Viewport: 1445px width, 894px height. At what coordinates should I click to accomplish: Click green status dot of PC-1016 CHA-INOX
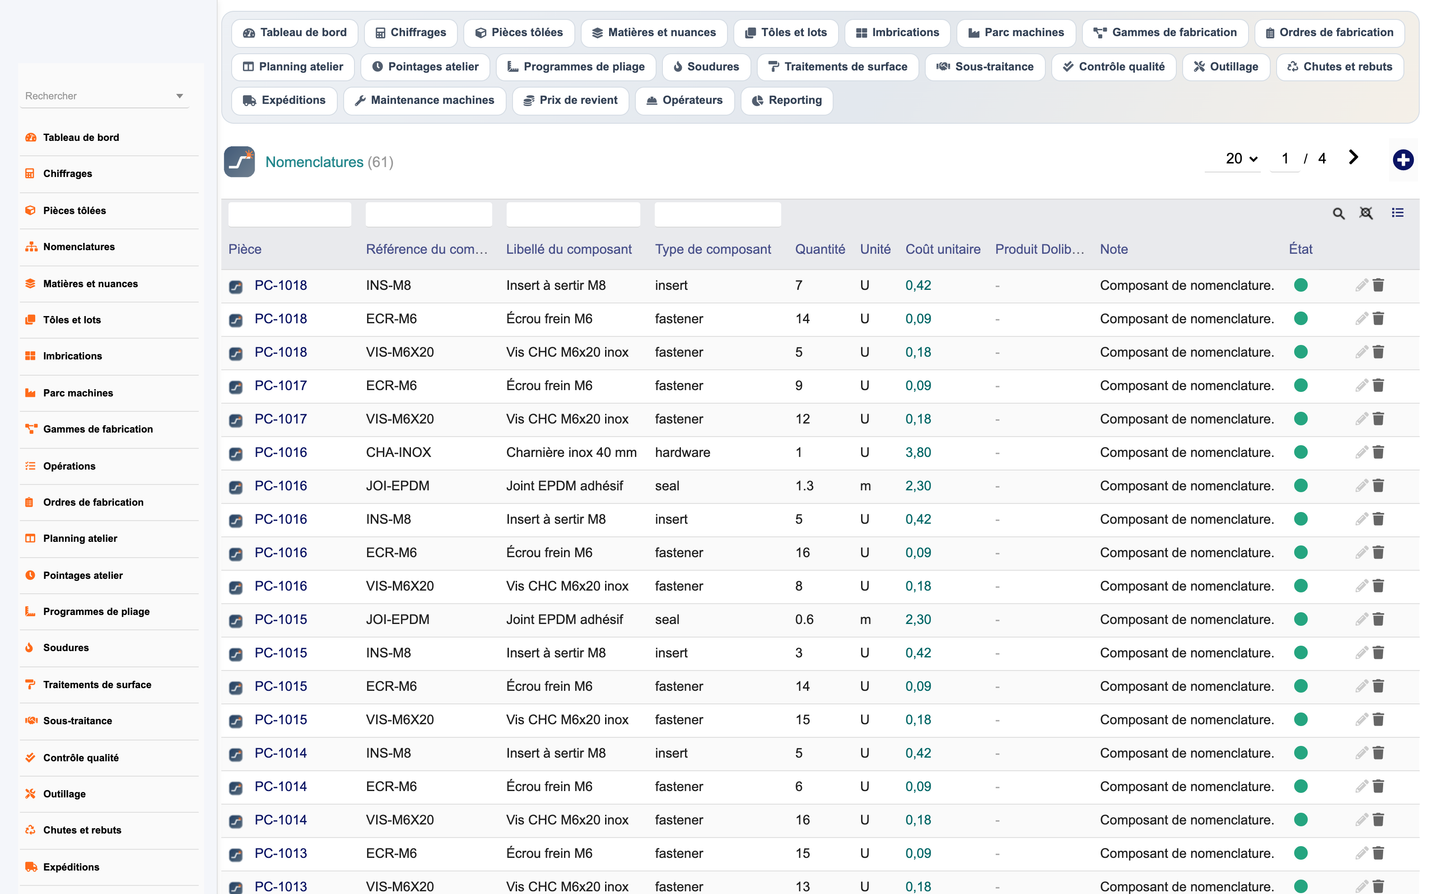(1301, 452)
